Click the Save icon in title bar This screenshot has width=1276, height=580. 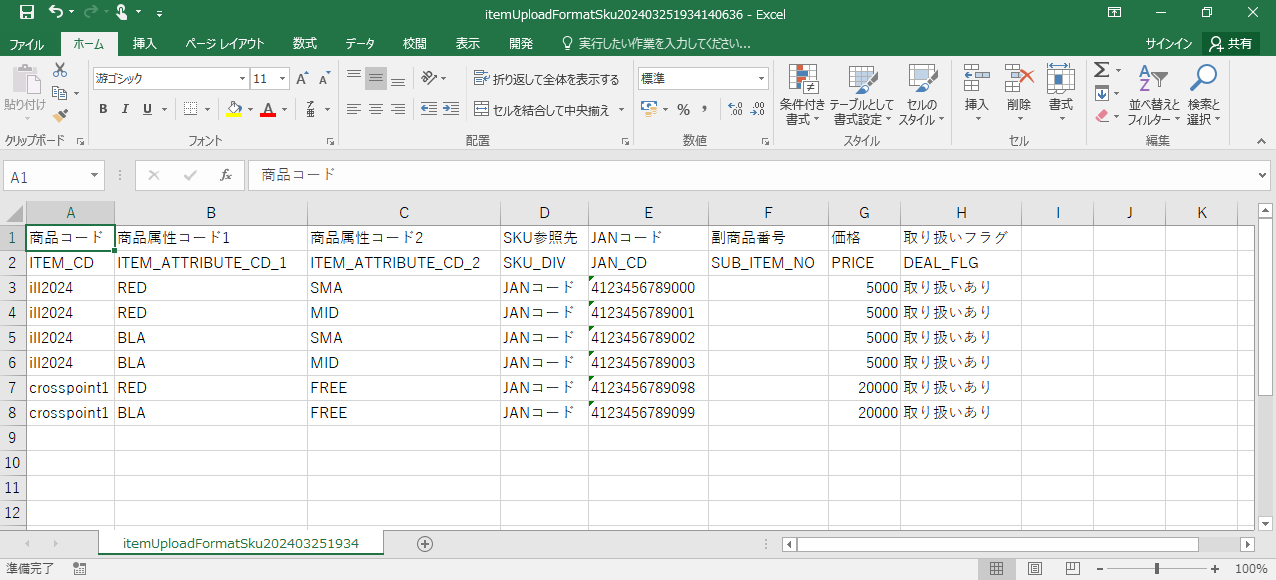point(27,13)
